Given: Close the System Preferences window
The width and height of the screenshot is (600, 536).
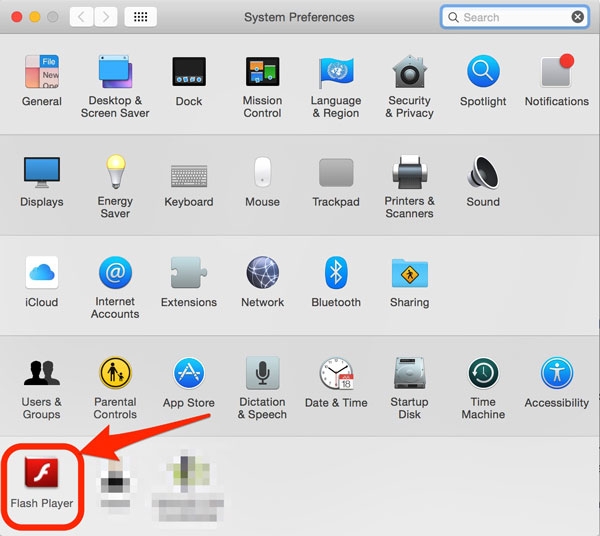Looking at the screenshot, I should pyautogui.click(x=16, y=17).
